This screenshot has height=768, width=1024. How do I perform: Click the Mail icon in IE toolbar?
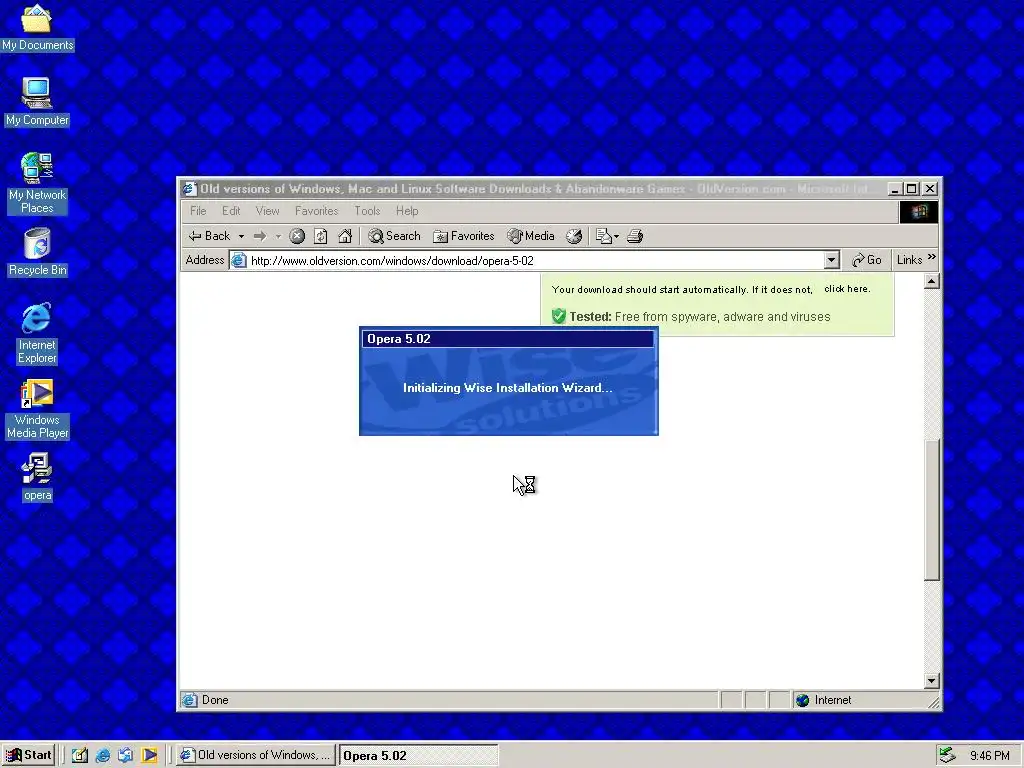pyautogui.click(x=607, y=236)
